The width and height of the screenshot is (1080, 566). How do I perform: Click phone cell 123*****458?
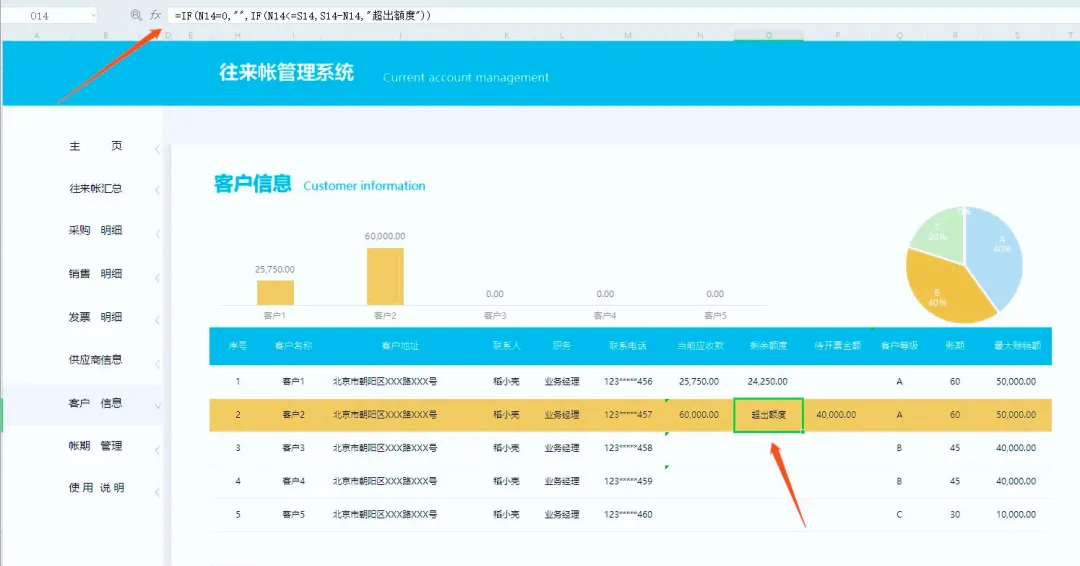pyautogui.click(x=628, y=448)
